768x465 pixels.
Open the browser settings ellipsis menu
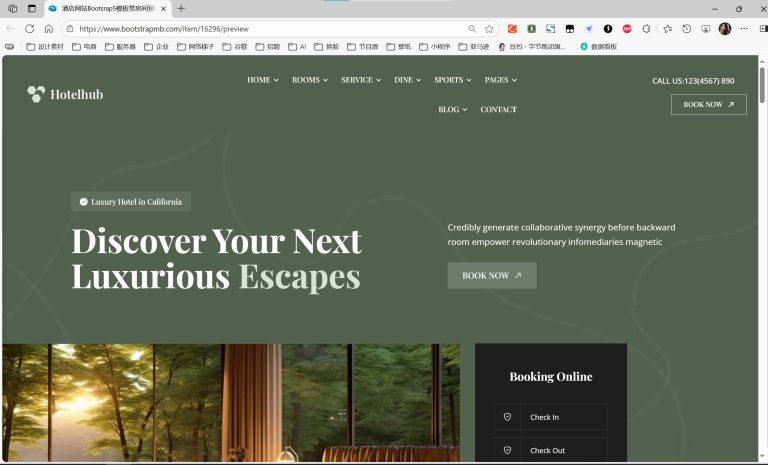(x=744, y=29)
